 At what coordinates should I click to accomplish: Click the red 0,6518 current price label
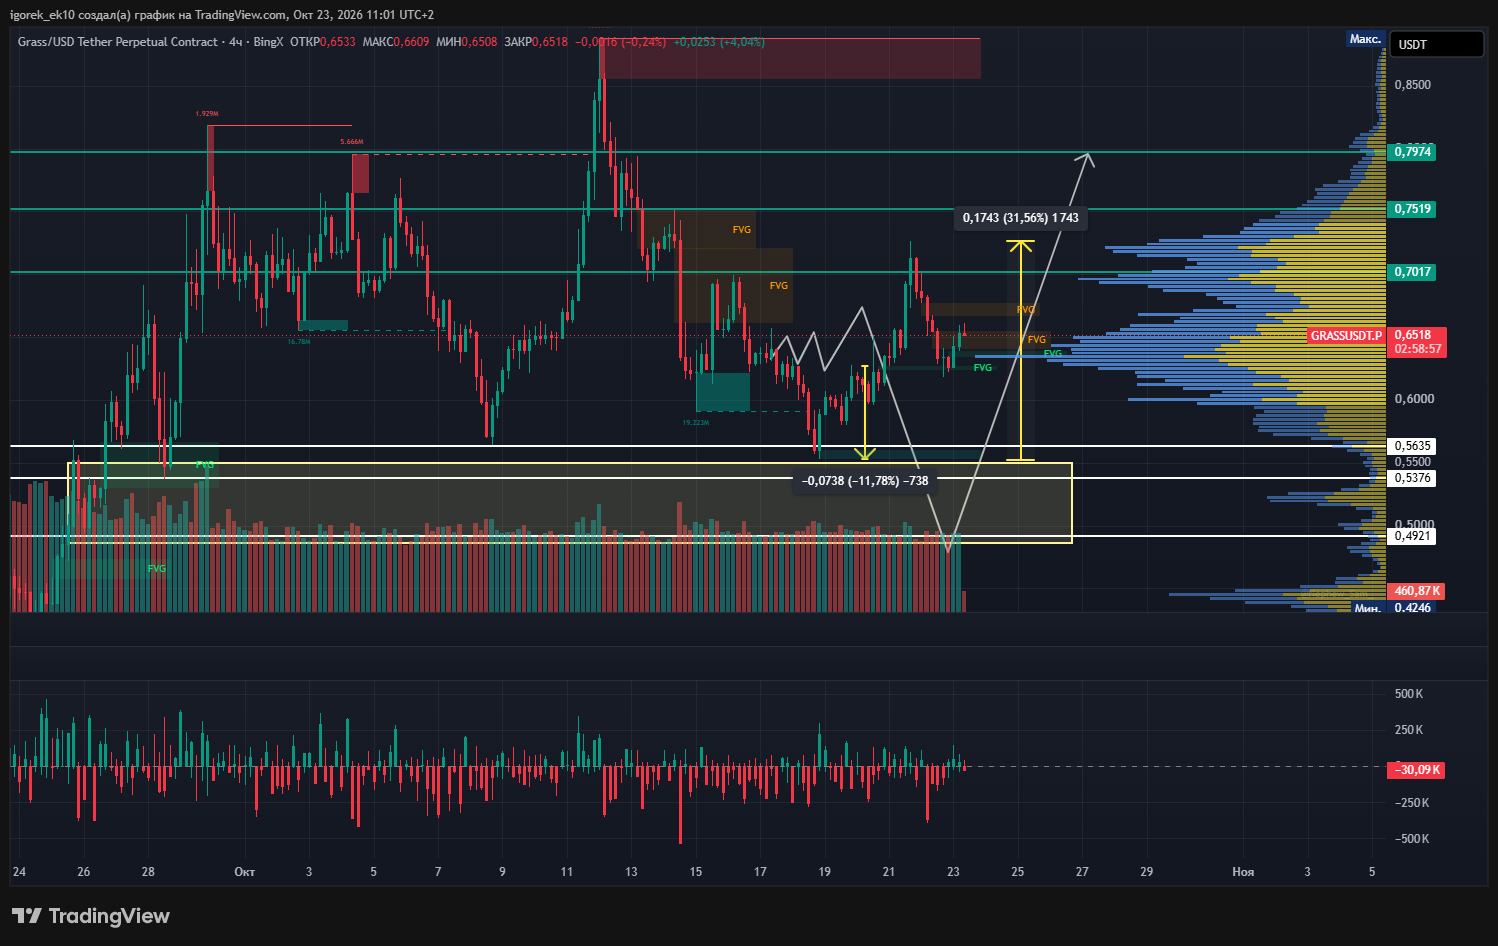[x=1413, y=335]
